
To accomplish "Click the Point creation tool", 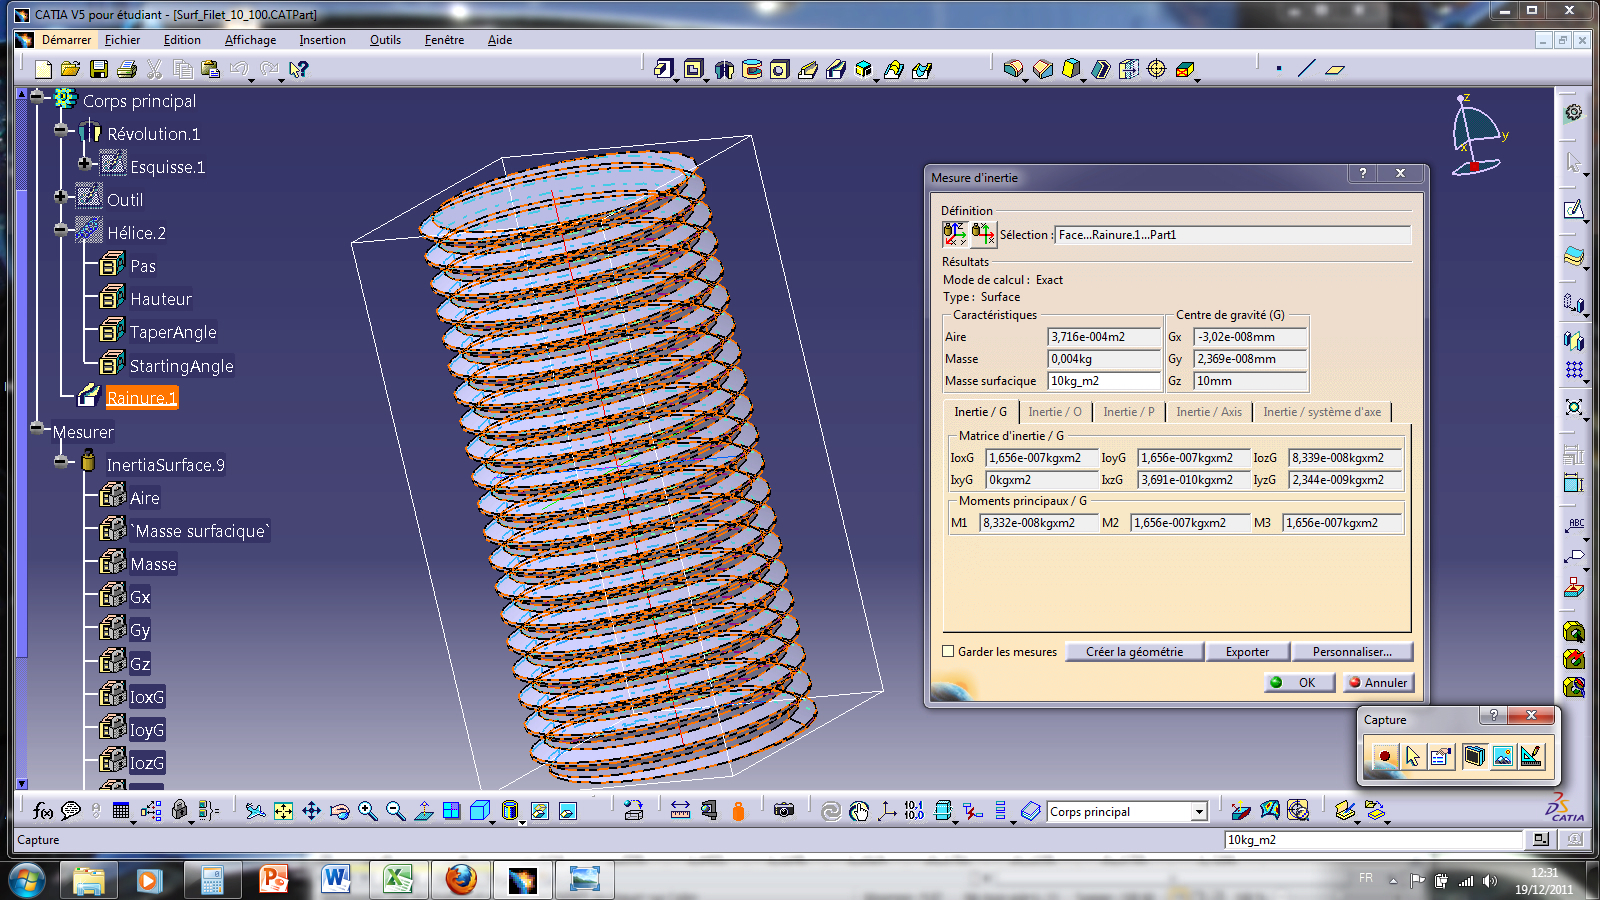I will (1279, 69).
